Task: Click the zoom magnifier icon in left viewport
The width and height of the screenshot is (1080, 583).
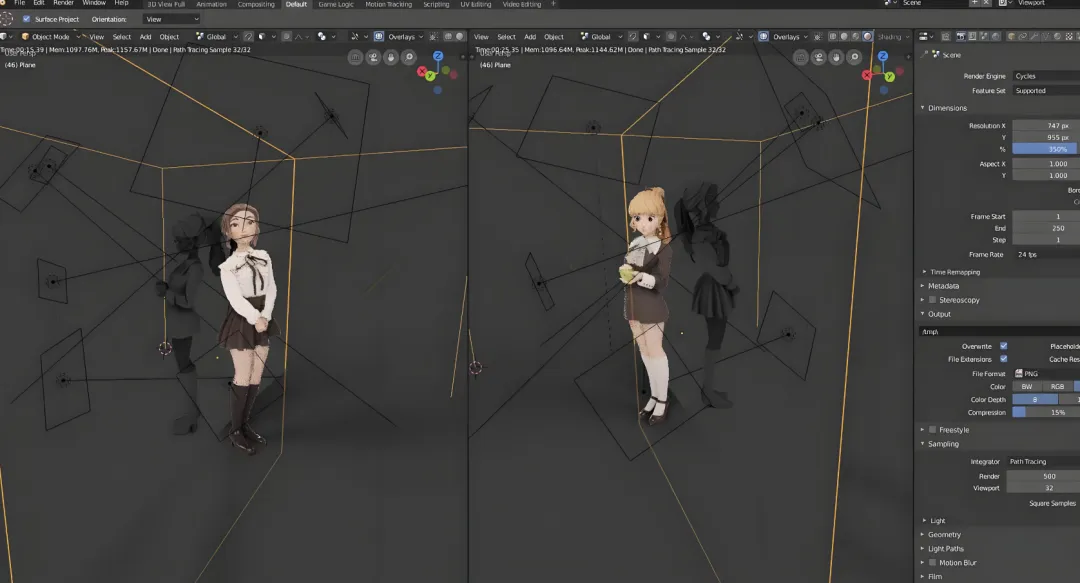Action: (x=409, y=57)
